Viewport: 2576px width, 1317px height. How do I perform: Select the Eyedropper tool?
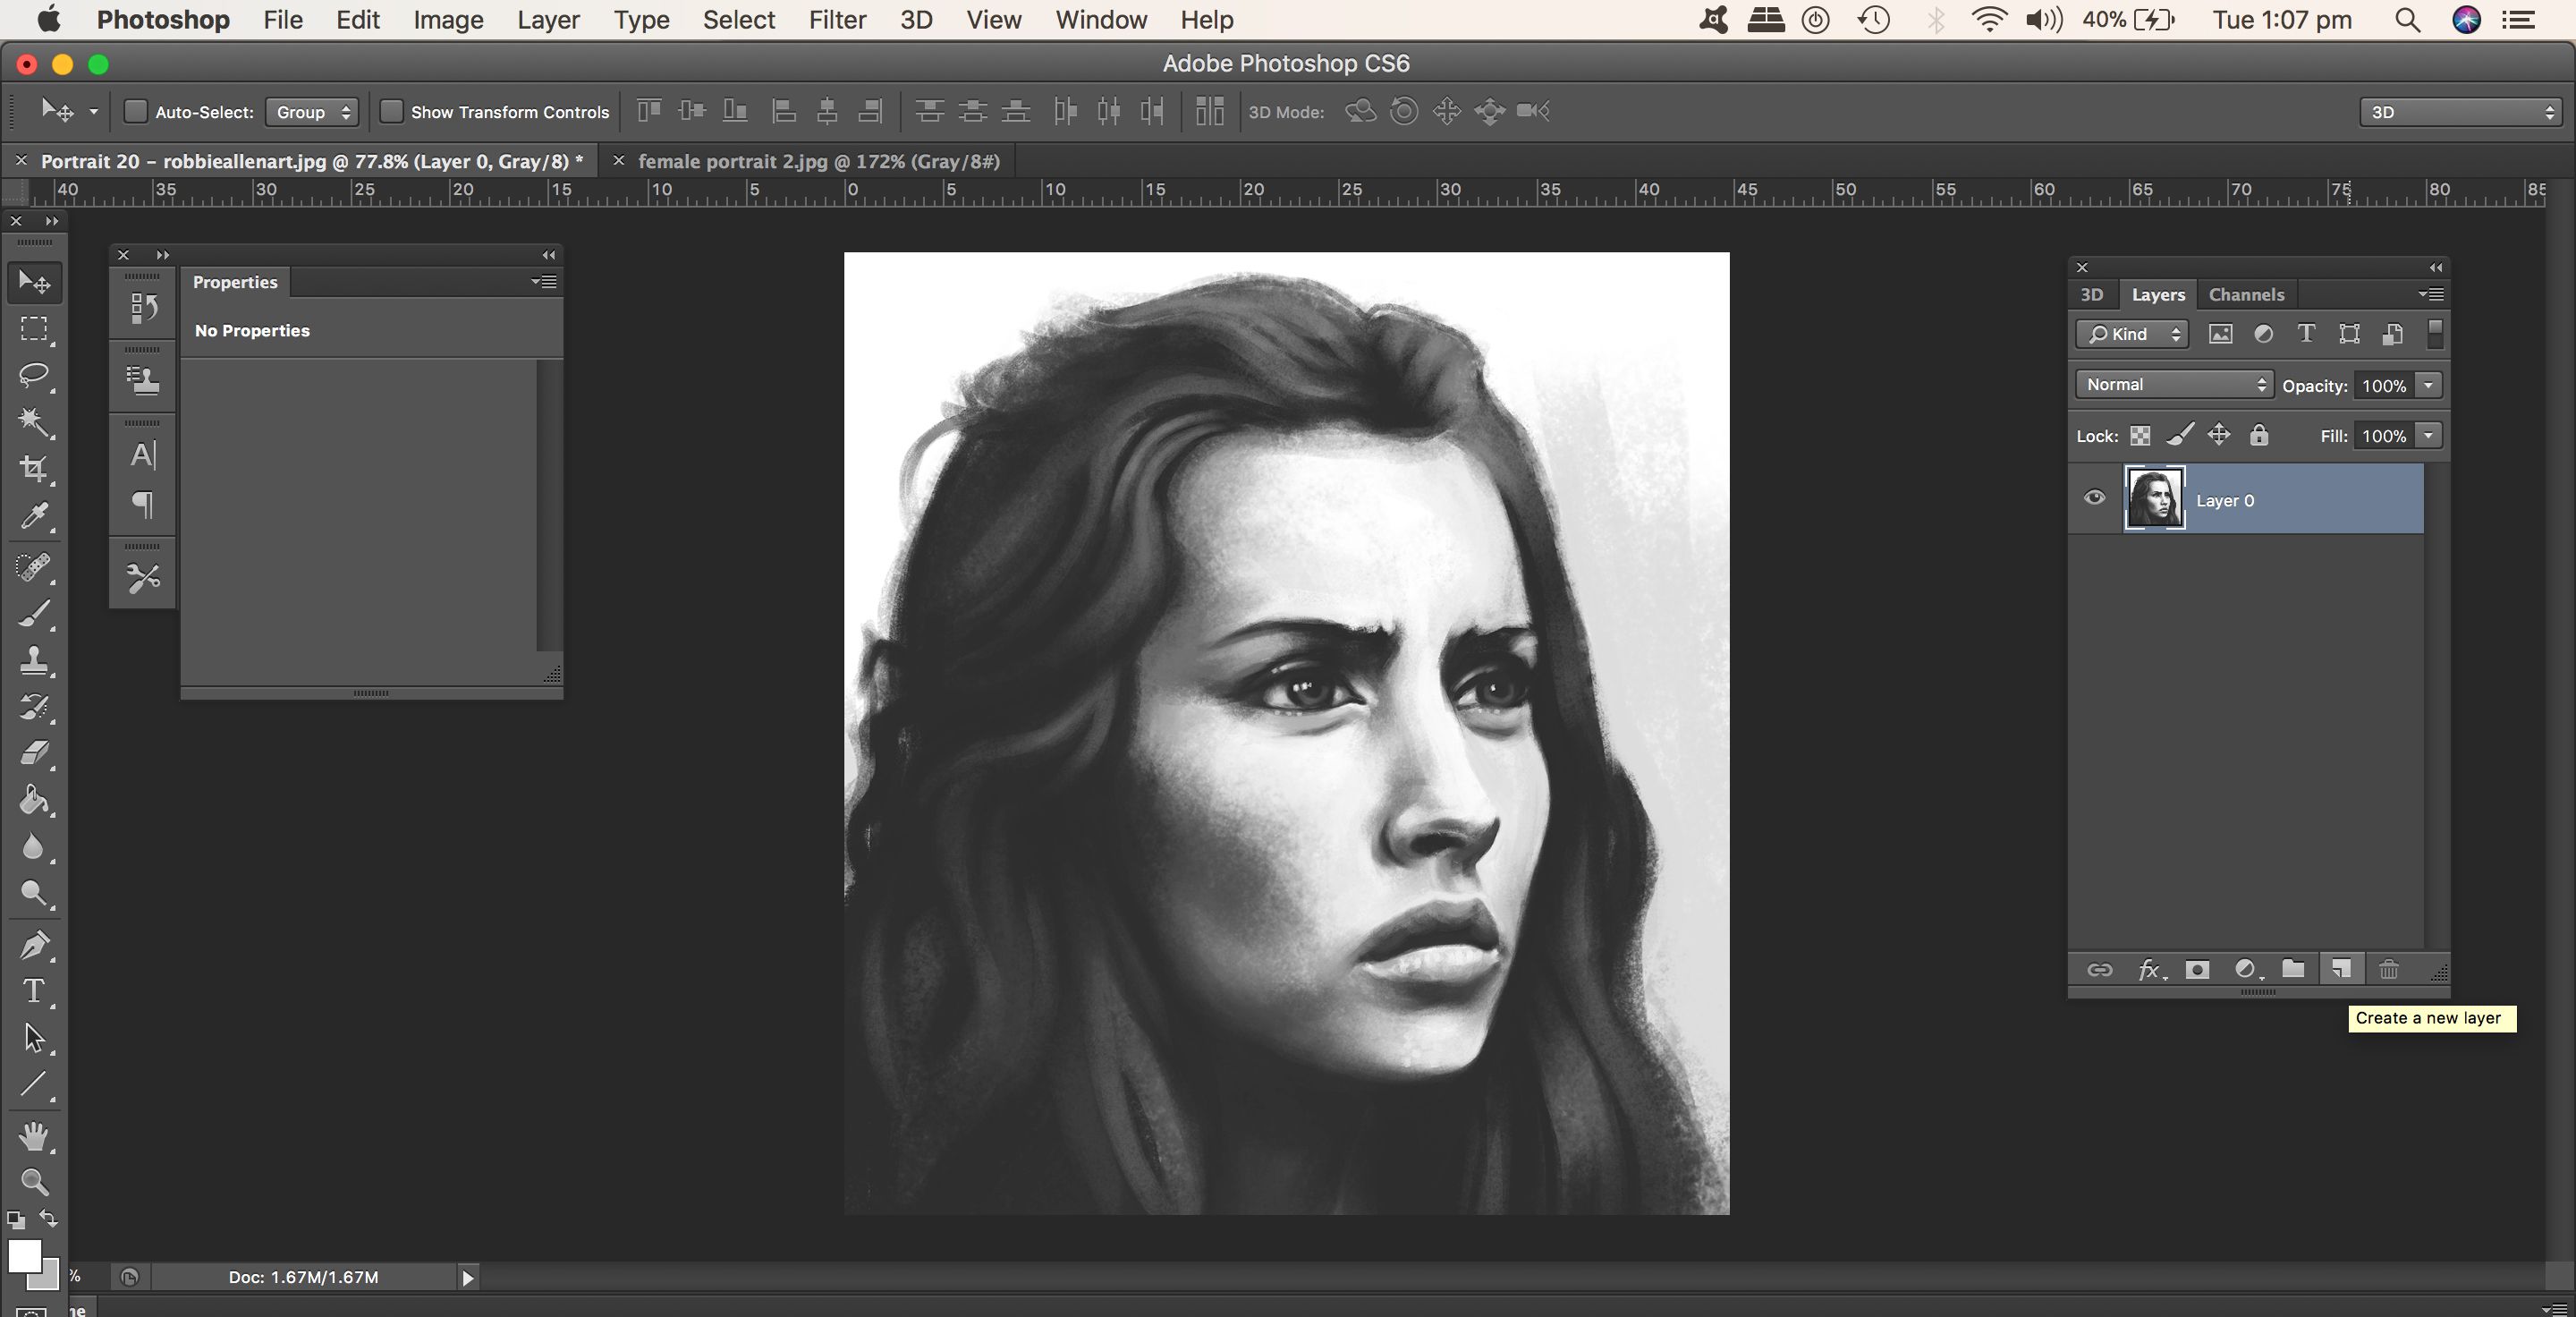tap(34, 516)
